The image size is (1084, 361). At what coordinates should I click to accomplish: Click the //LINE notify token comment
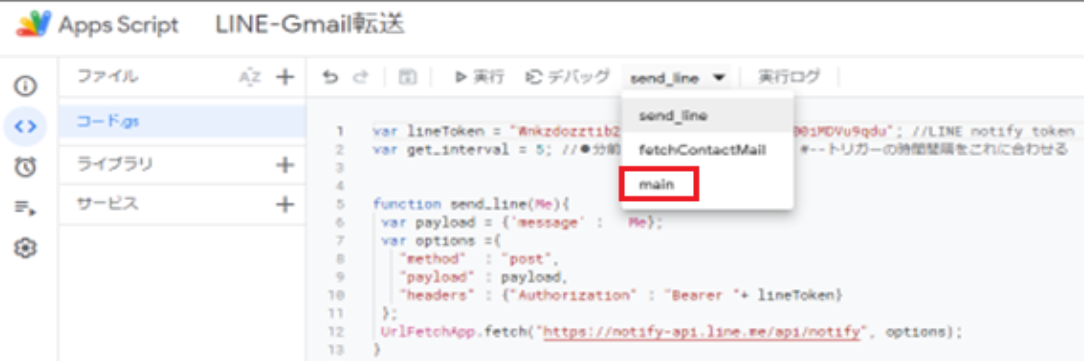994,131
